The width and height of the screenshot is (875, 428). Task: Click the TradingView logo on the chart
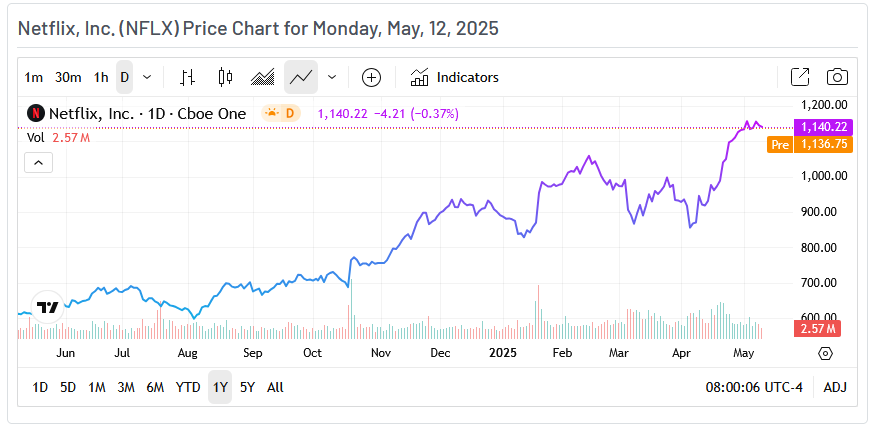click(x=47, y=307)
